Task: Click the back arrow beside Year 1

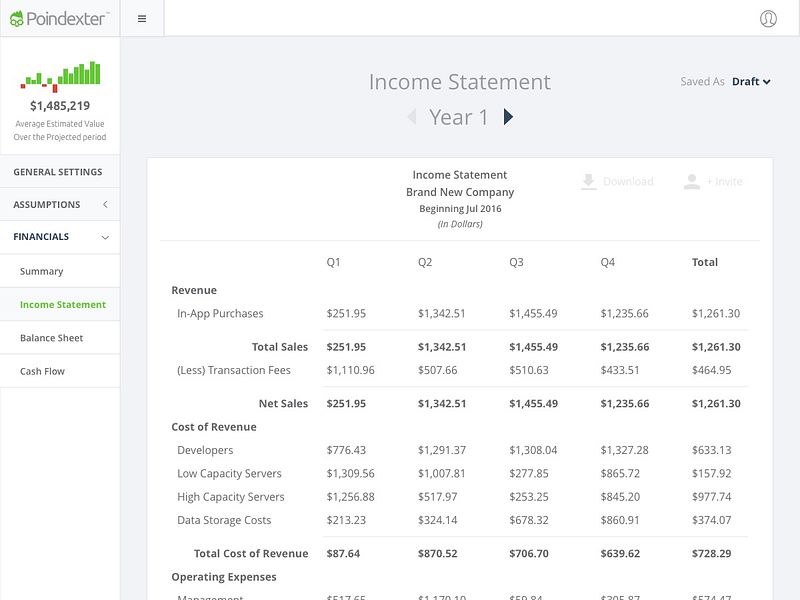Action: pos(412,116)
